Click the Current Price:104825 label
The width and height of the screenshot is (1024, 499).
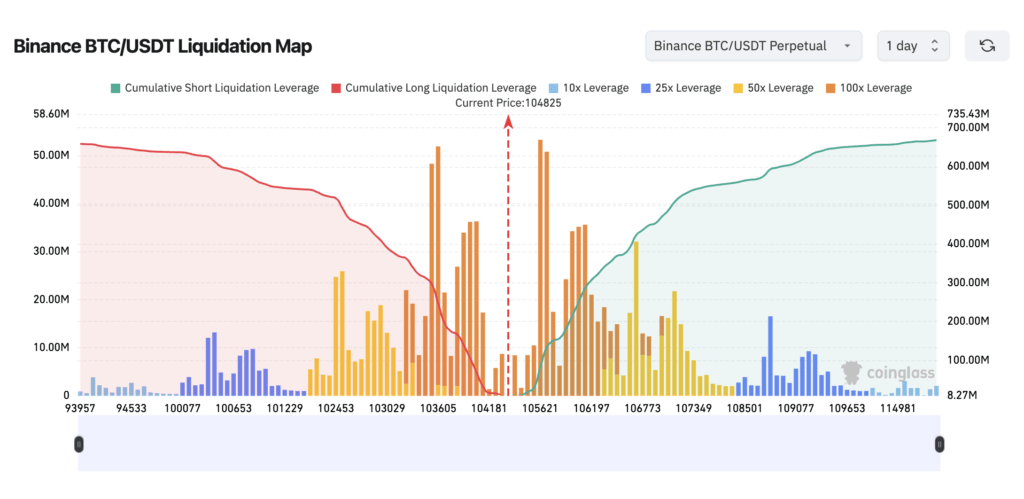coord(509,103)
